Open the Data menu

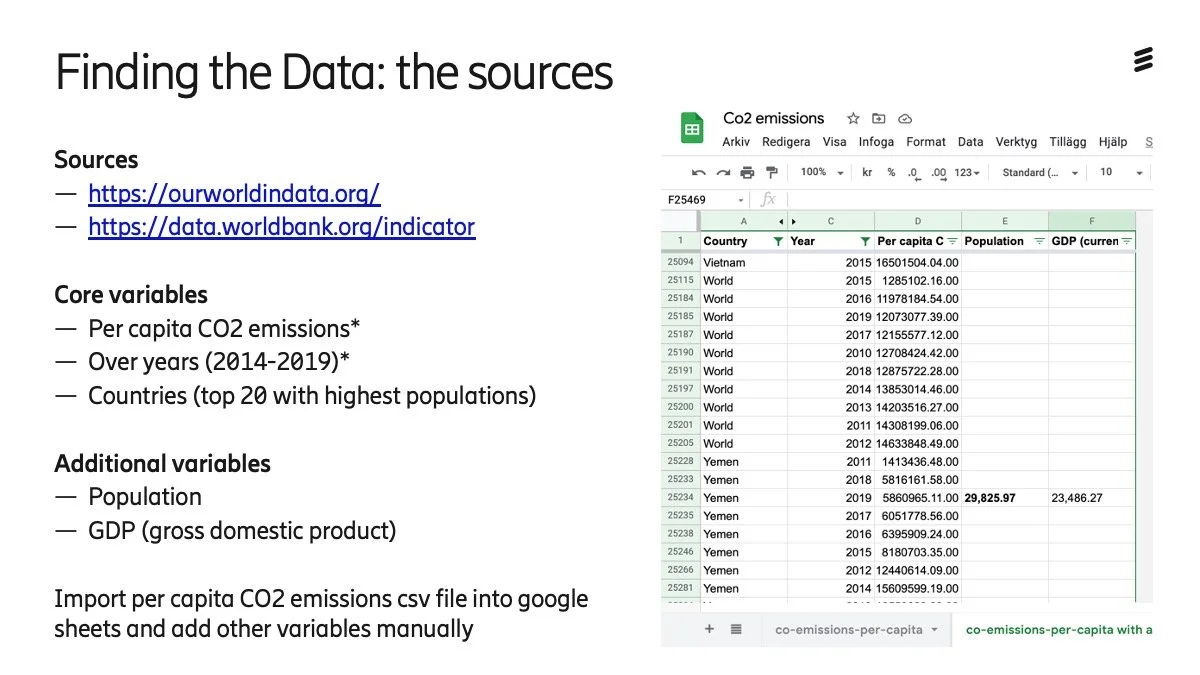[970, 142]
